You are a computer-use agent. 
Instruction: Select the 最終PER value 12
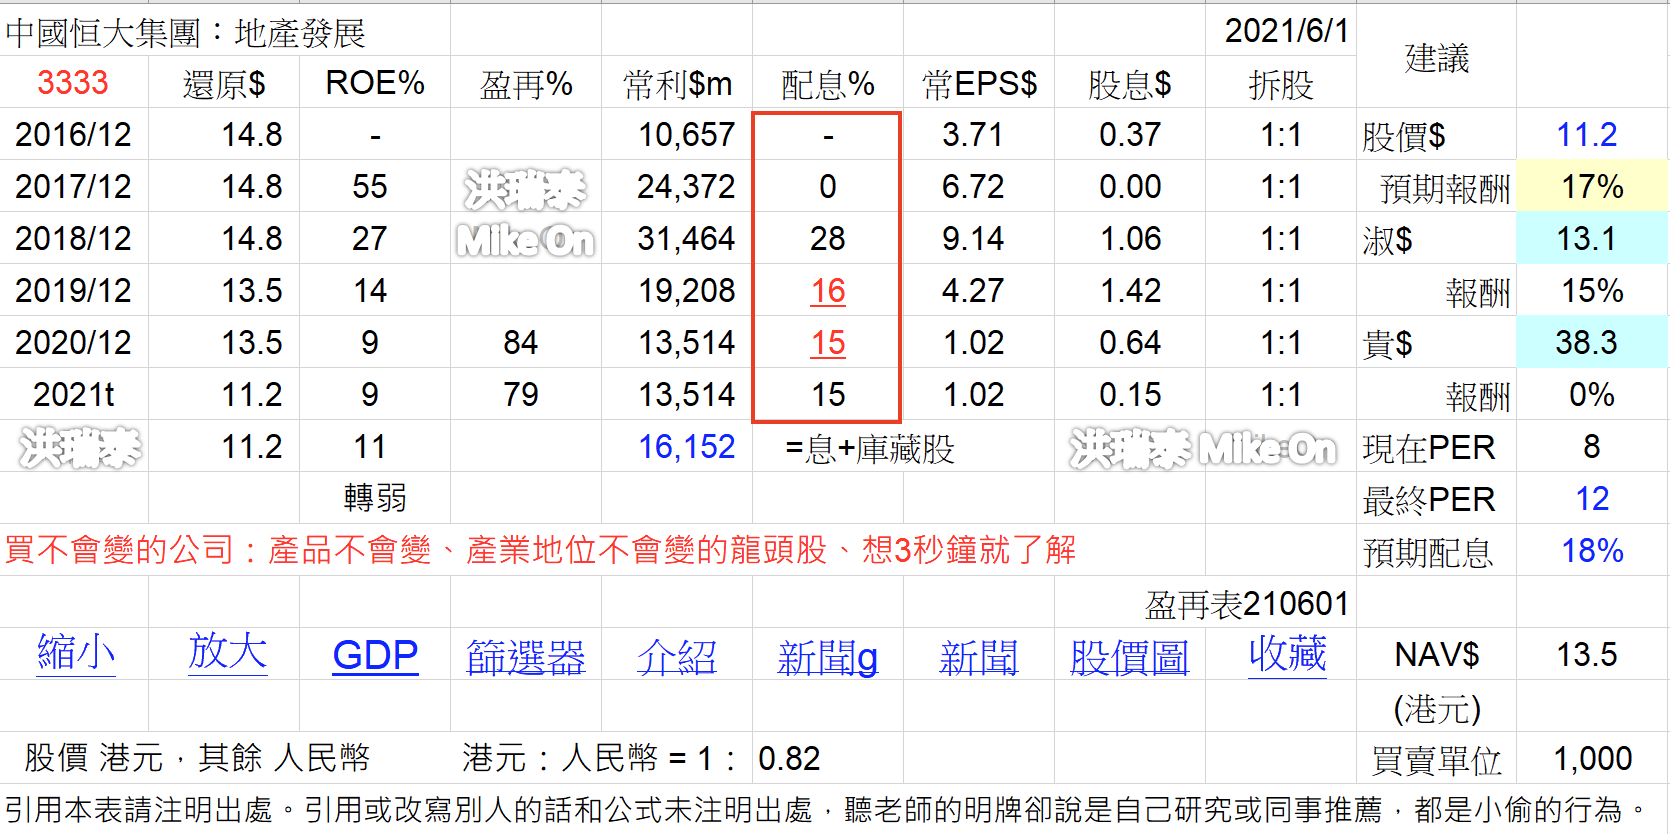pyautogui.click(x=1592, y=498)
